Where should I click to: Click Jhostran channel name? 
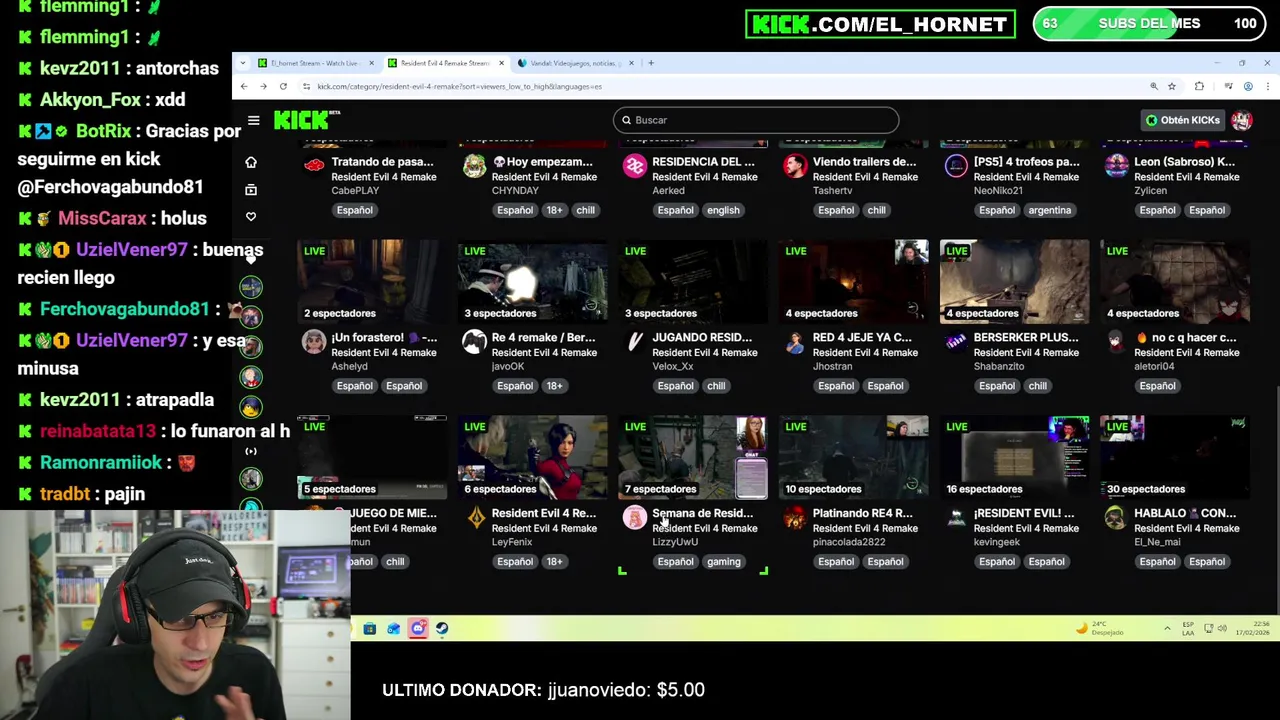(832, 367)
